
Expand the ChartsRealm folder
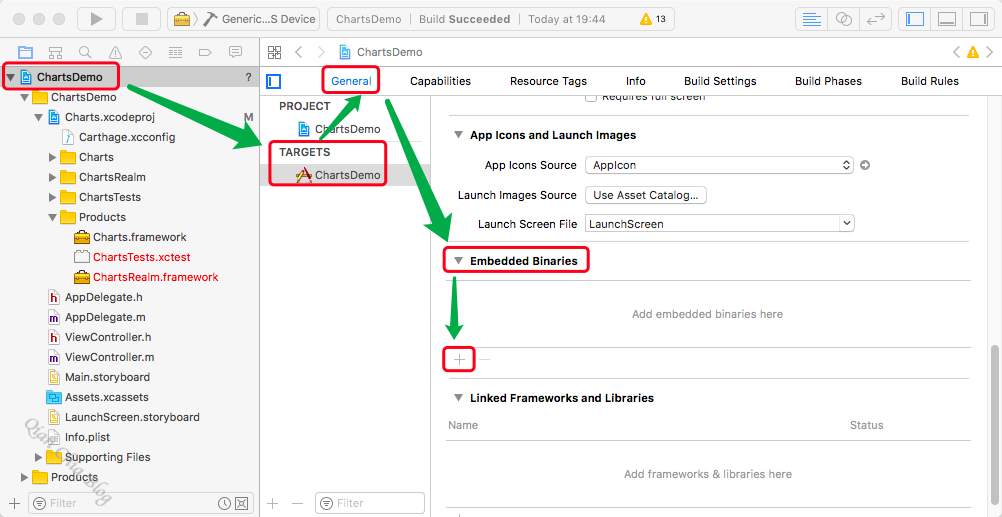point(52,177)
